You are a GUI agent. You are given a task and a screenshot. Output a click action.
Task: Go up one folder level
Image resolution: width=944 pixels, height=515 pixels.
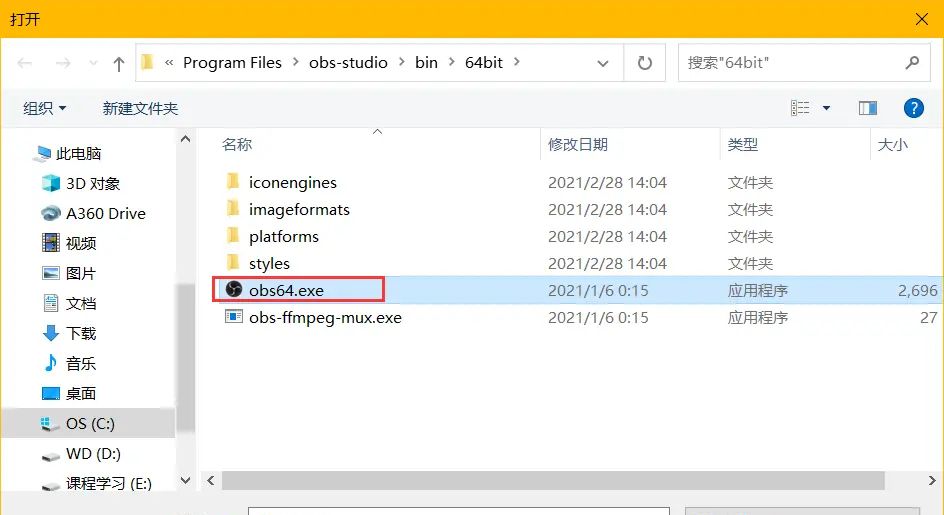(x=119, y=63)
